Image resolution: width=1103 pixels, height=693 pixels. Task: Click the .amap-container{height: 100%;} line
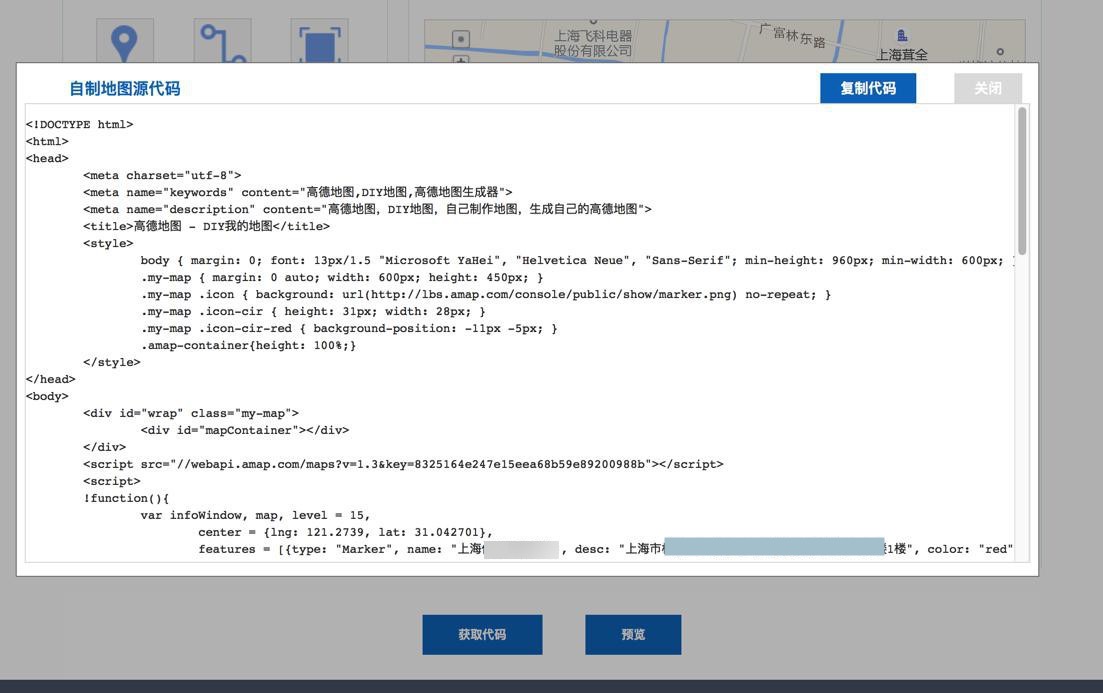coord(248,345)
